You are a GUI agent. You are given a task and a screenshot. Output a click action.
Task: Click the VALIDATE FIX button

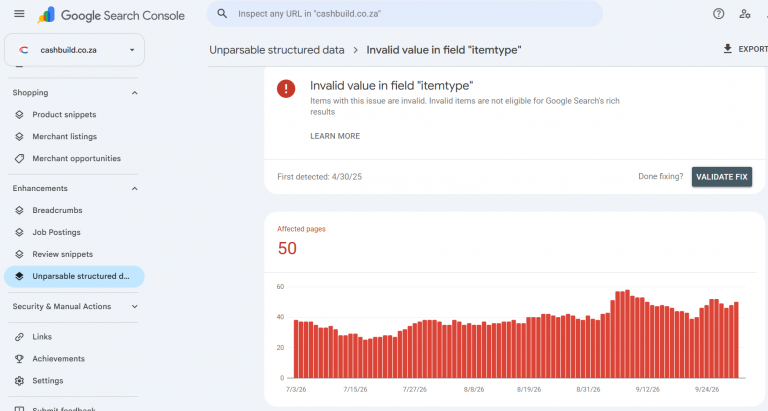click(721, 177)
